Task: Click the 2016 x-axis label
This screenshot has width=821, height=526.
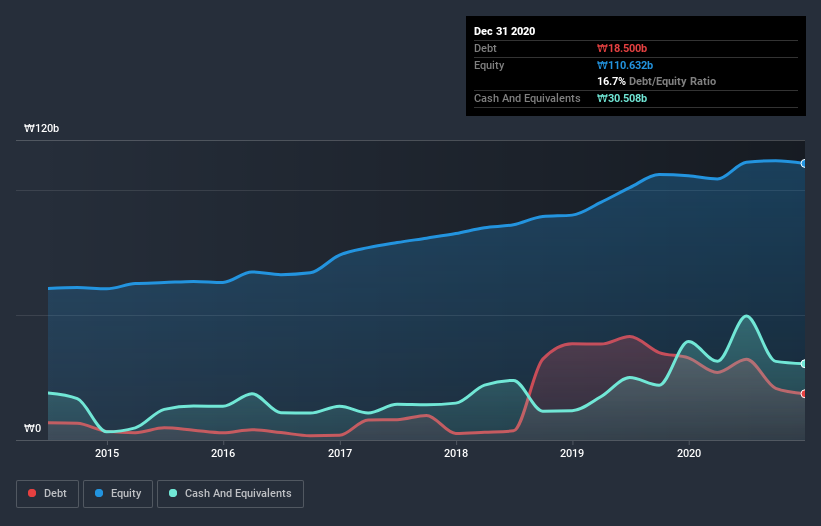Action: click(223, 453)
